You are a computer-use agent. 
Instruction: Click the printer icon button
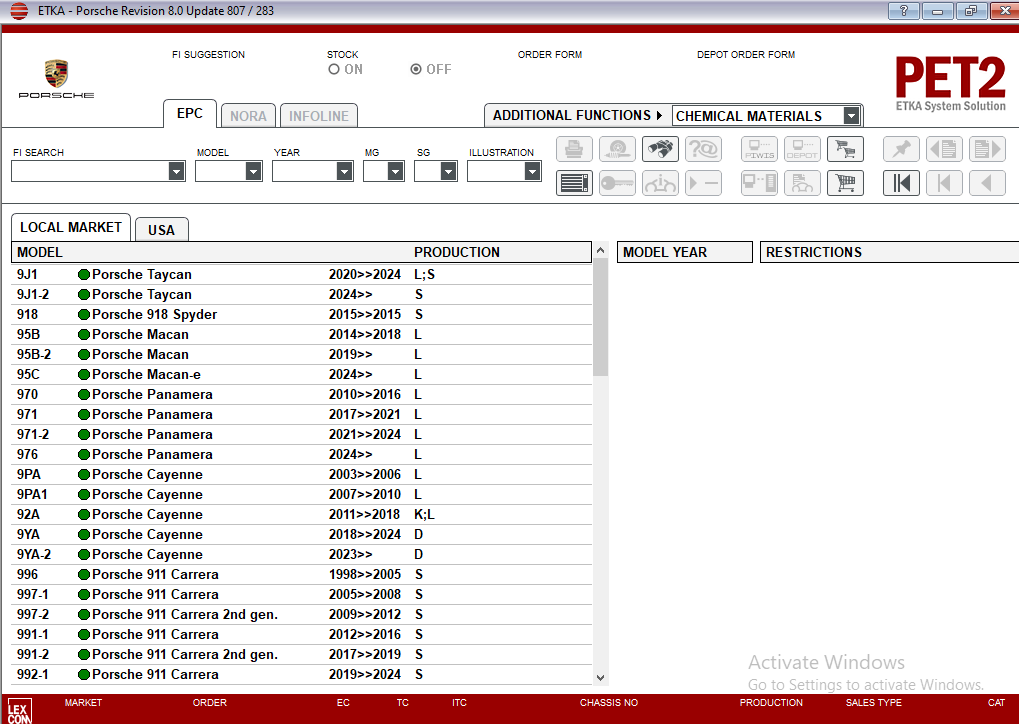(x=574, y=149)
